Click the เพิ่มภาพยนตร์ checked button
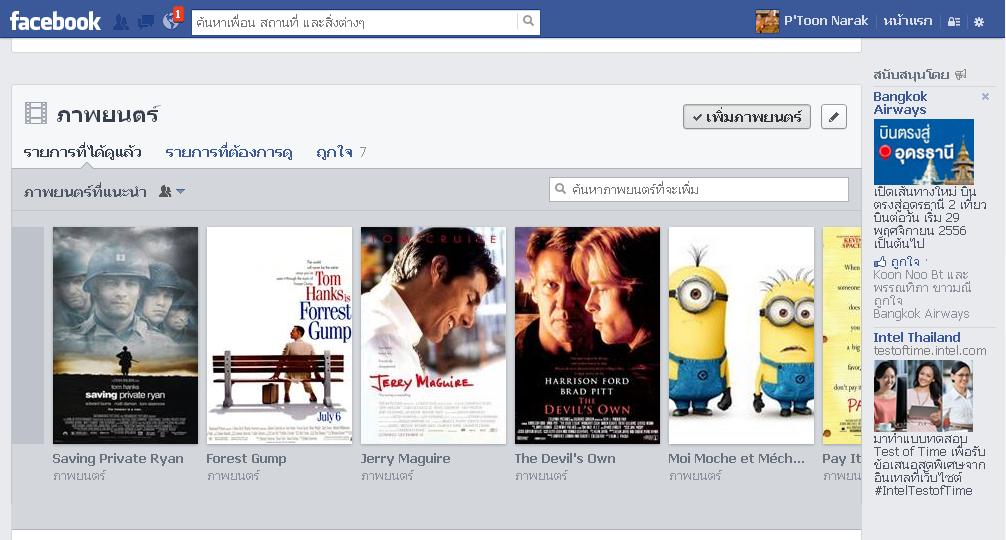Image resolution: width=1006 pixels, height=540 pixels. point(746,117)
